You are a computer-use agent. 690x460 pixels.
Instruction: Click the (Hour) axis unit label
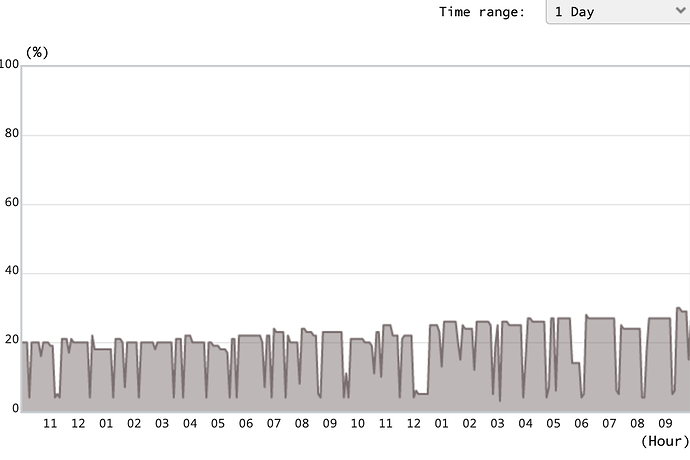pos(665,441)
